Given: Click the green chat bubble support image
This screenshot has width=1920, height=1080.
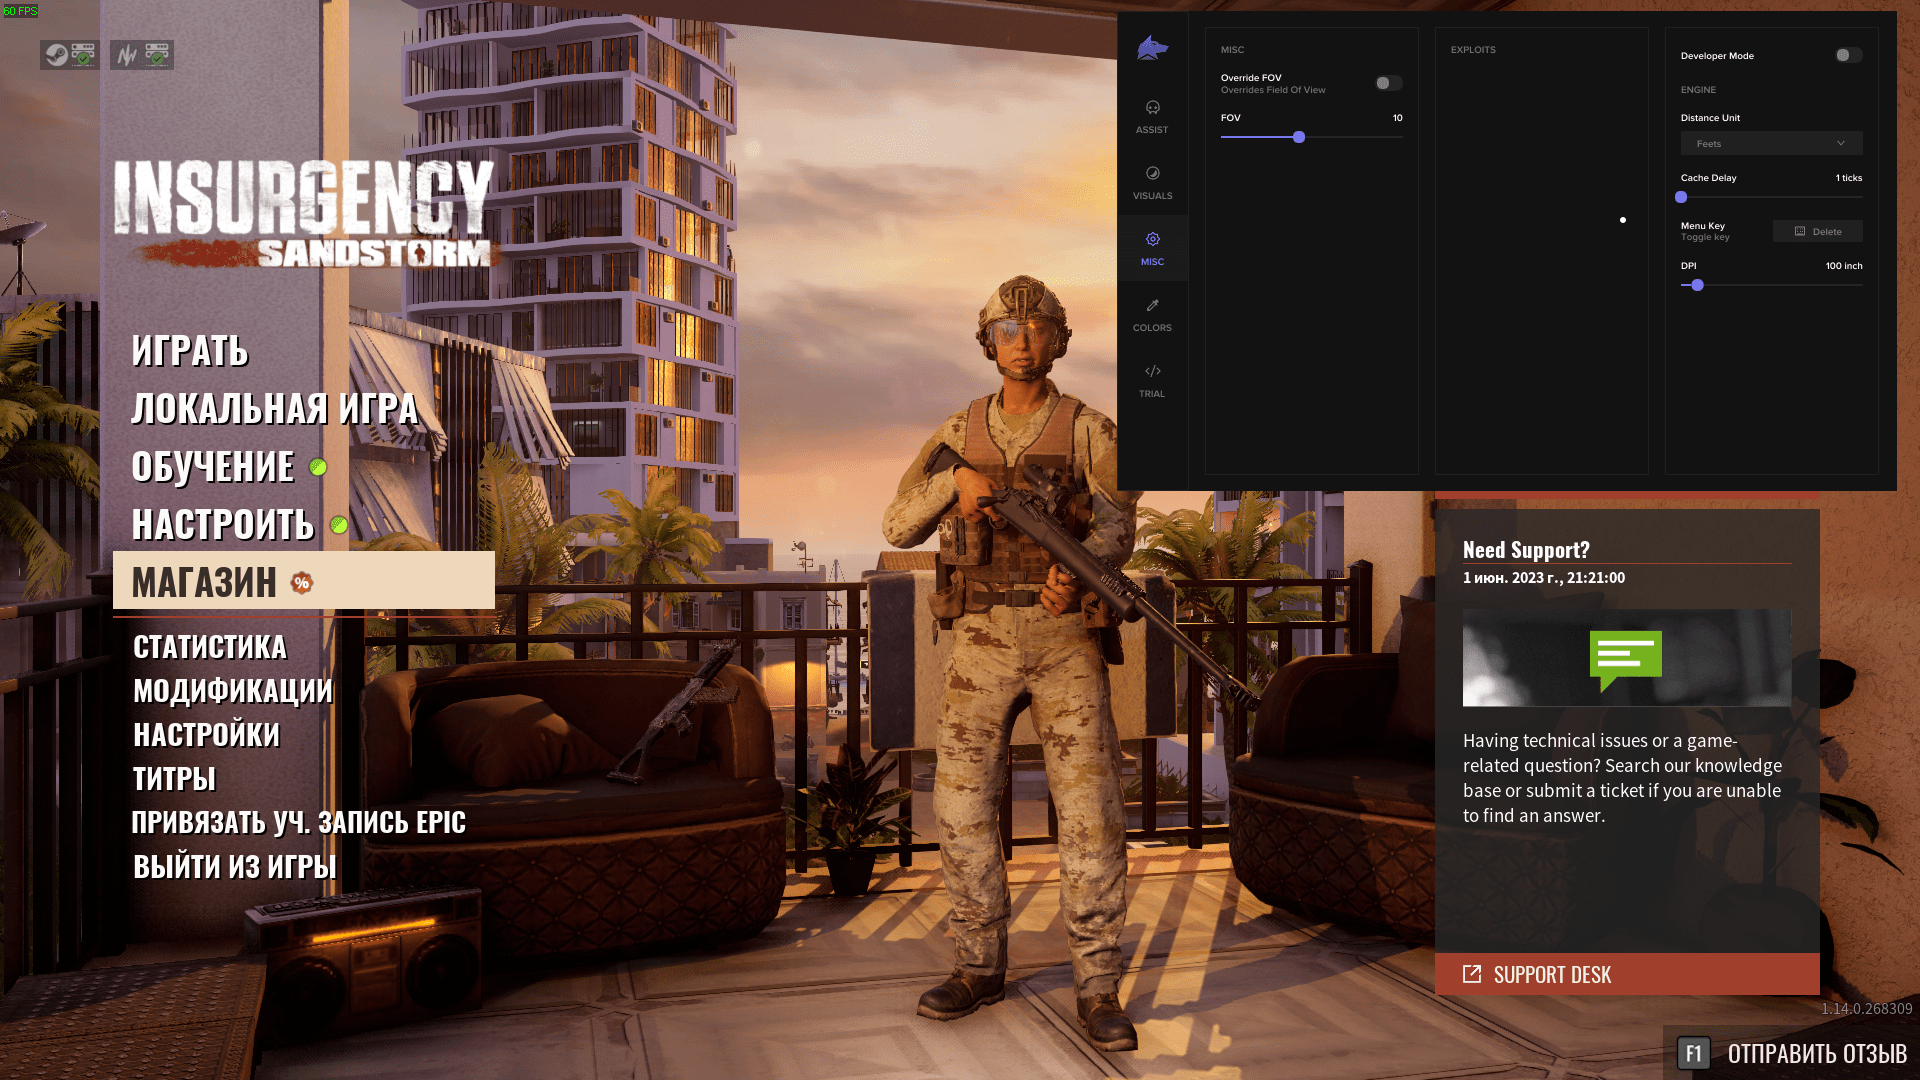Looking at the screenshot, I should [x=1626, y=658].
